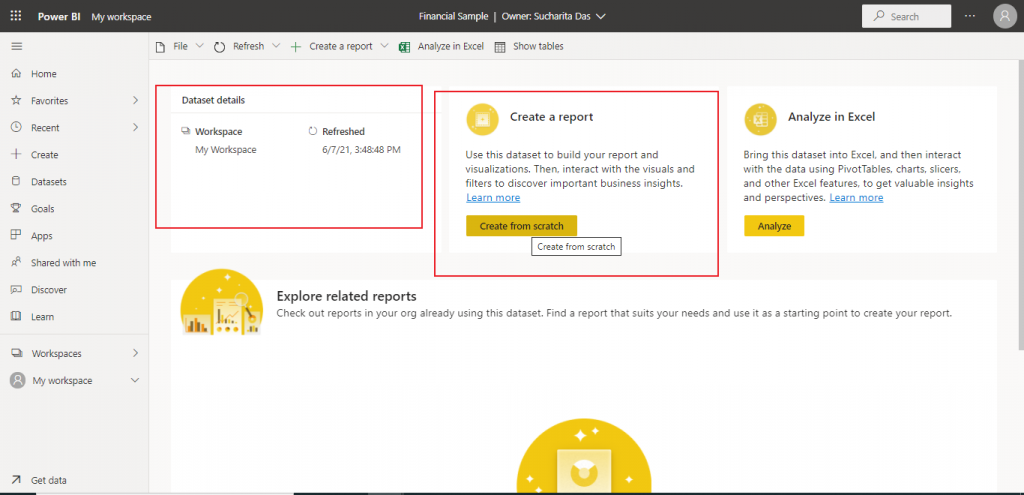Click the refreshed timestamp 6/7/21, 3:48:48 PM
The width and height of the screenshot is (1024, 495).
click(361, 150)
